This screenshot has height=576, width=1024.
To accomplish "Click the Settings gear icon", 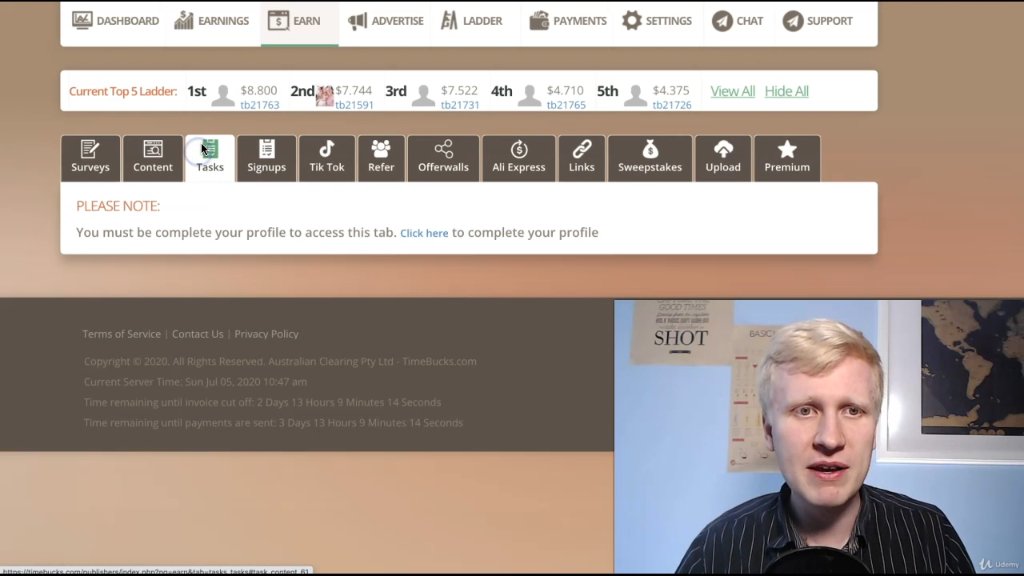I will click(x=632, y=20).
